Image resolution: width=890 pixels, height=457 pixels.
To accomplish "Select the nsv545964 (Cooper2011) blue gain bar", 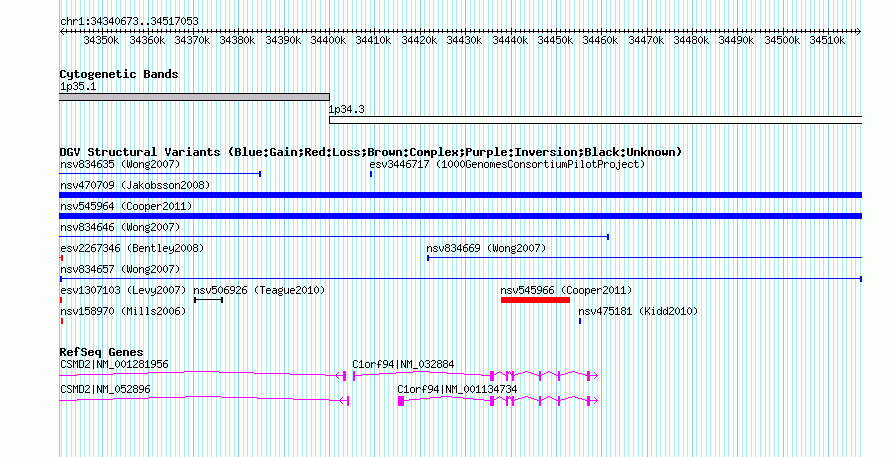I will [x=461, y=216].
